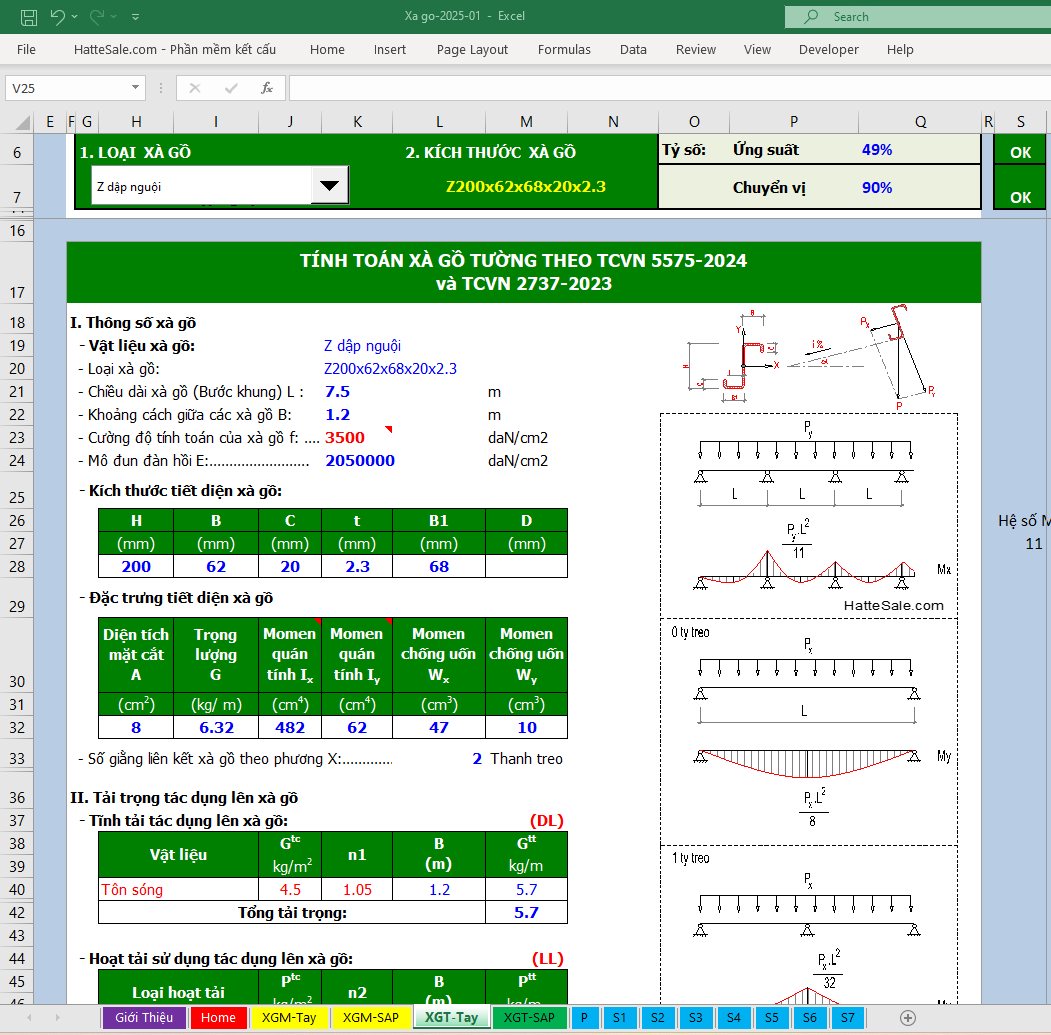This screenshot has height=1035, width=1051.
Task: Open the Redo history dropdown arrow
Action: (x=113, y=17)
